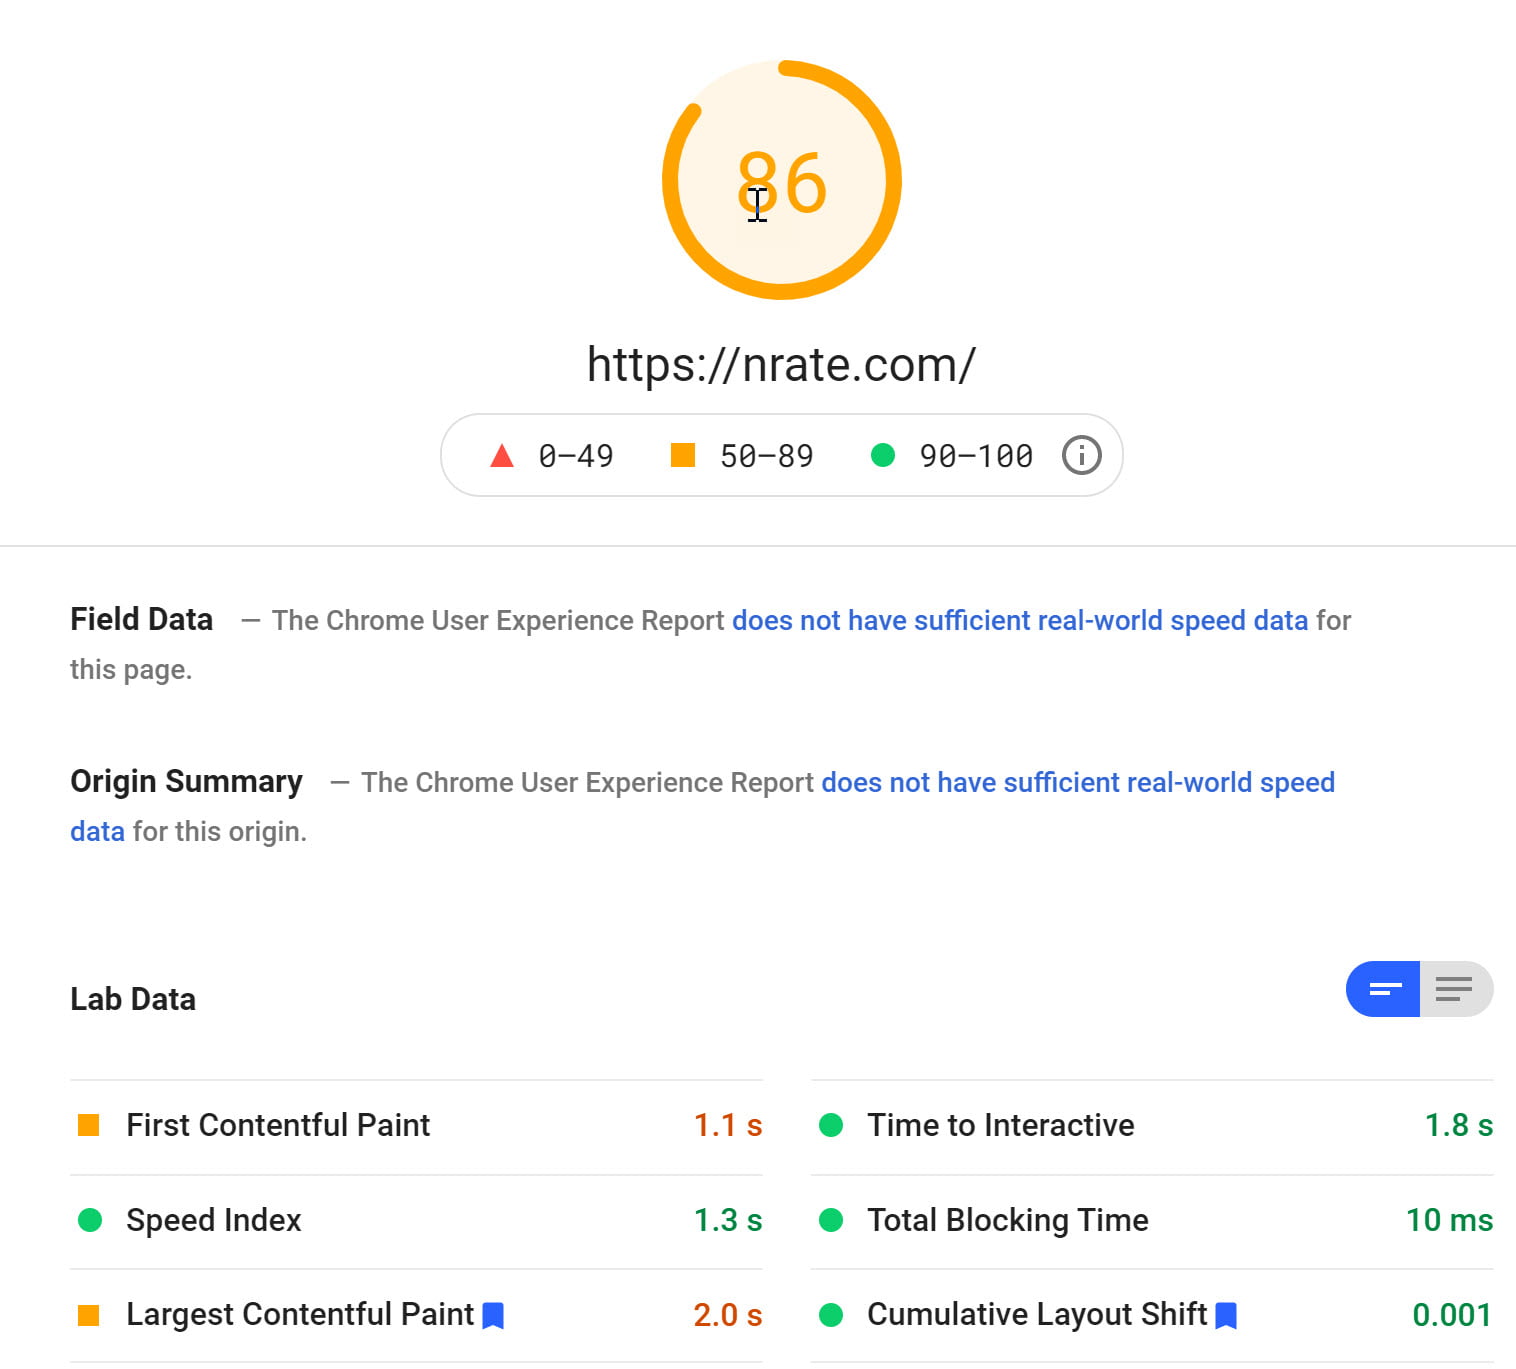
Task: Click the orange square next to First Contentful Paint
Action: [89, 1125]
